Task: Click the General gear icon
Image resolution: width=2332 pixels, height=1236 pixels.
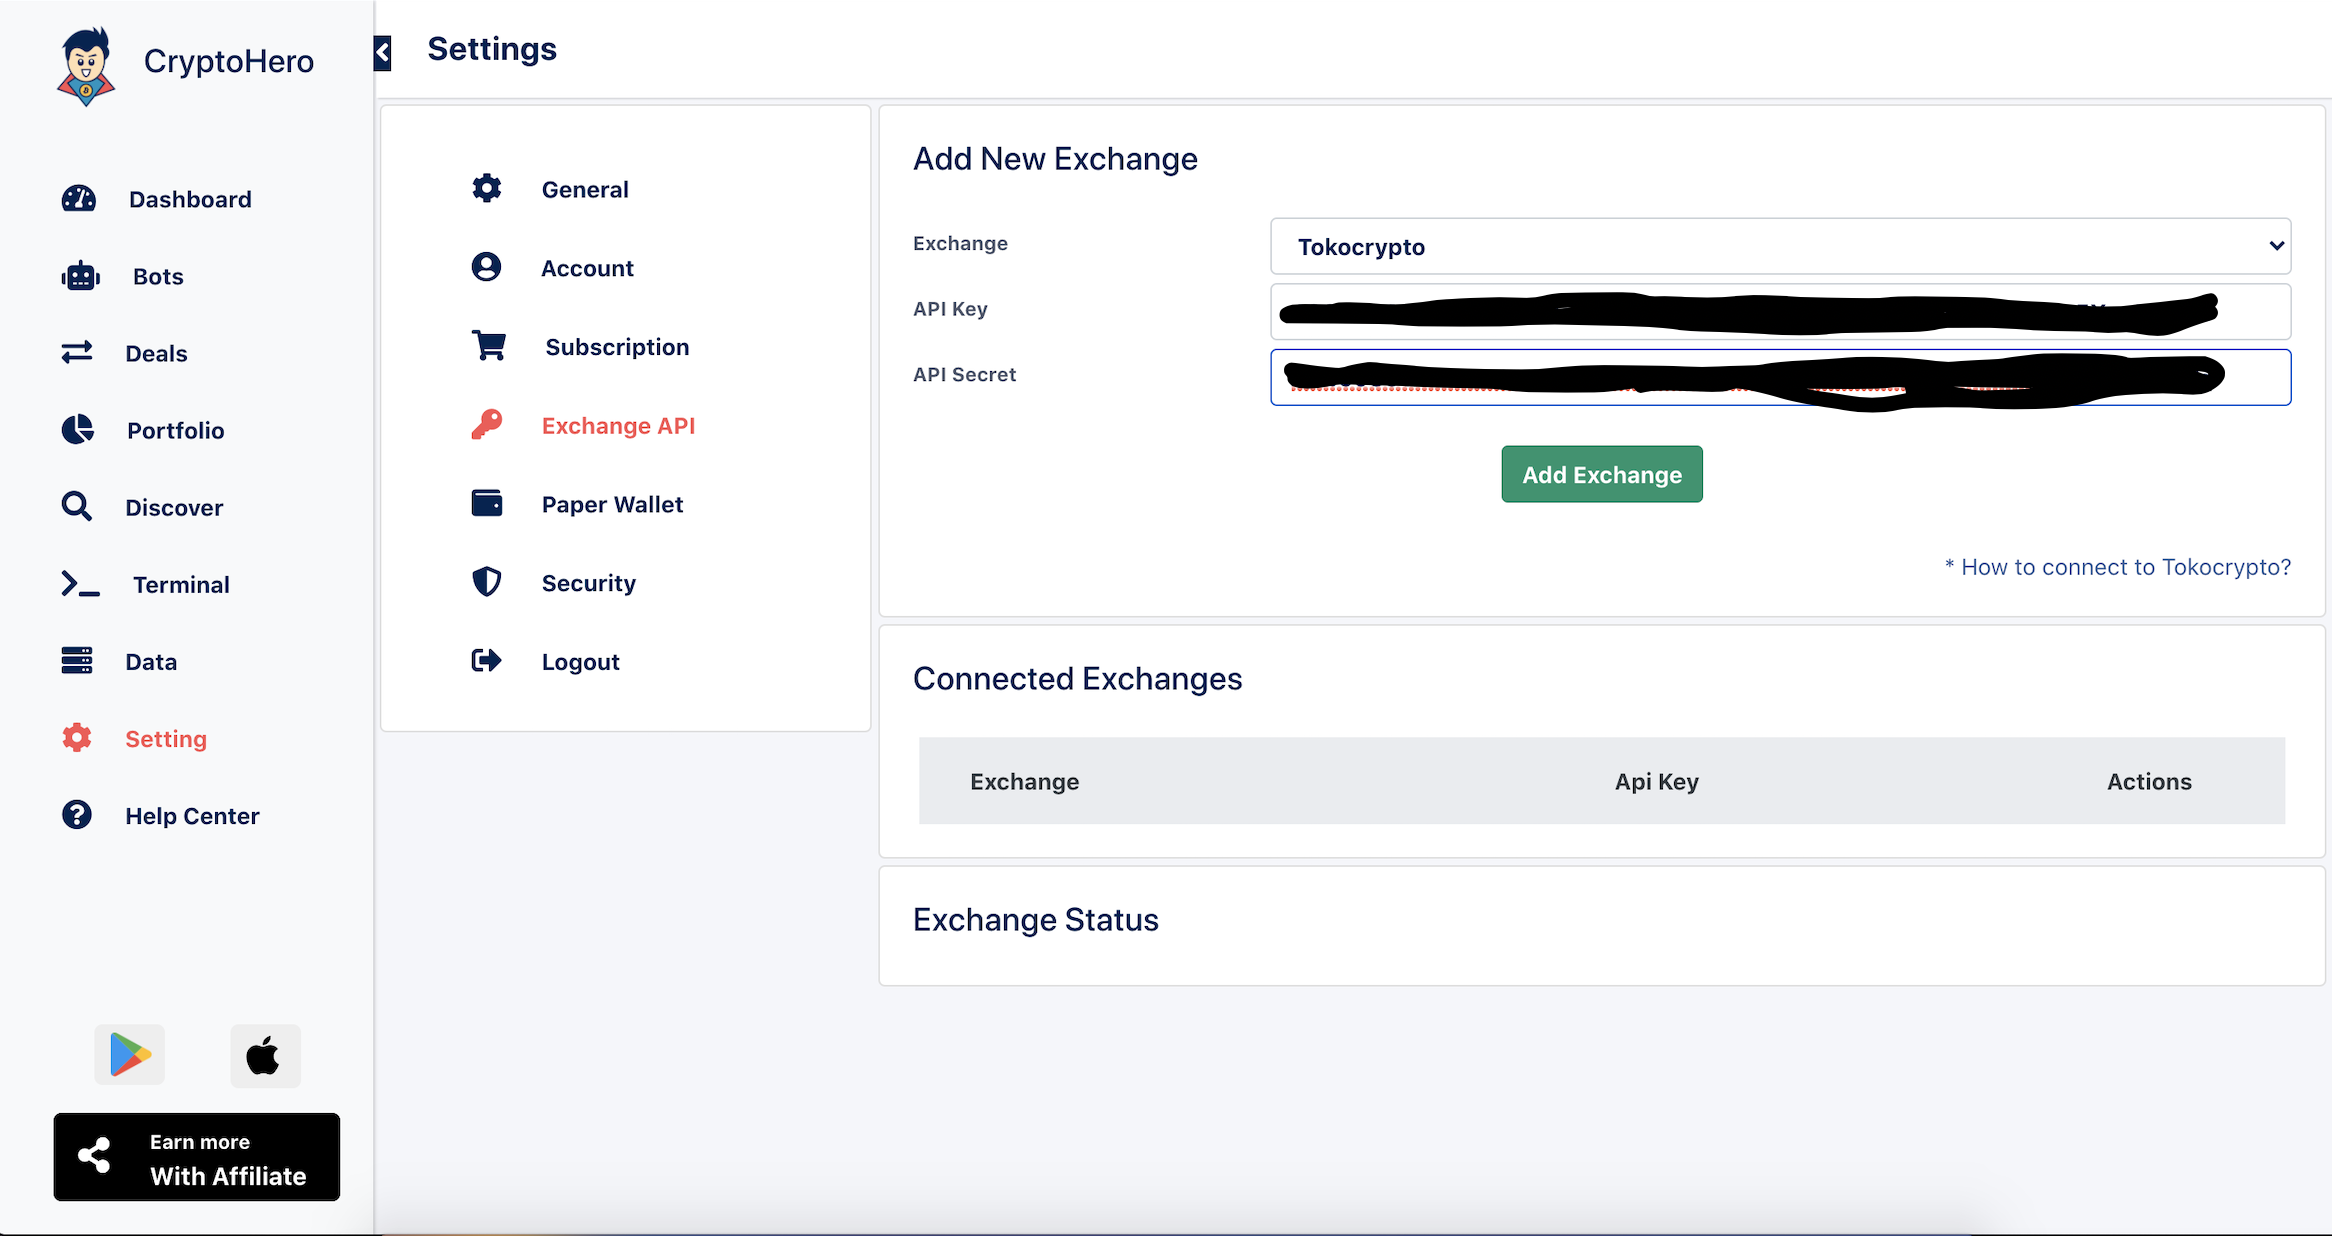Action: click(487, 188)
